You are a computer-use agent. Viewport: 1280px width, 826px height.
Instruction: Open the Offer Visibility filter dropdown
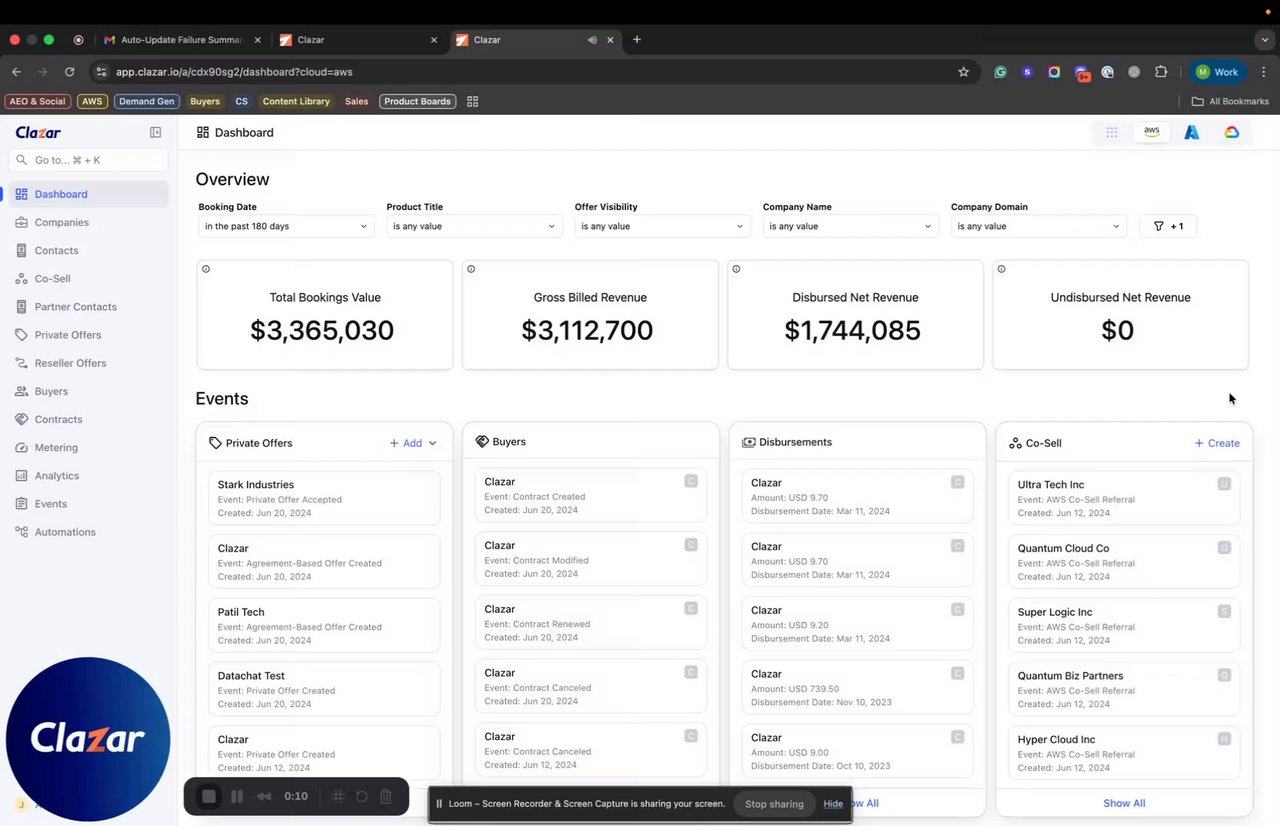tap(662, 226)
